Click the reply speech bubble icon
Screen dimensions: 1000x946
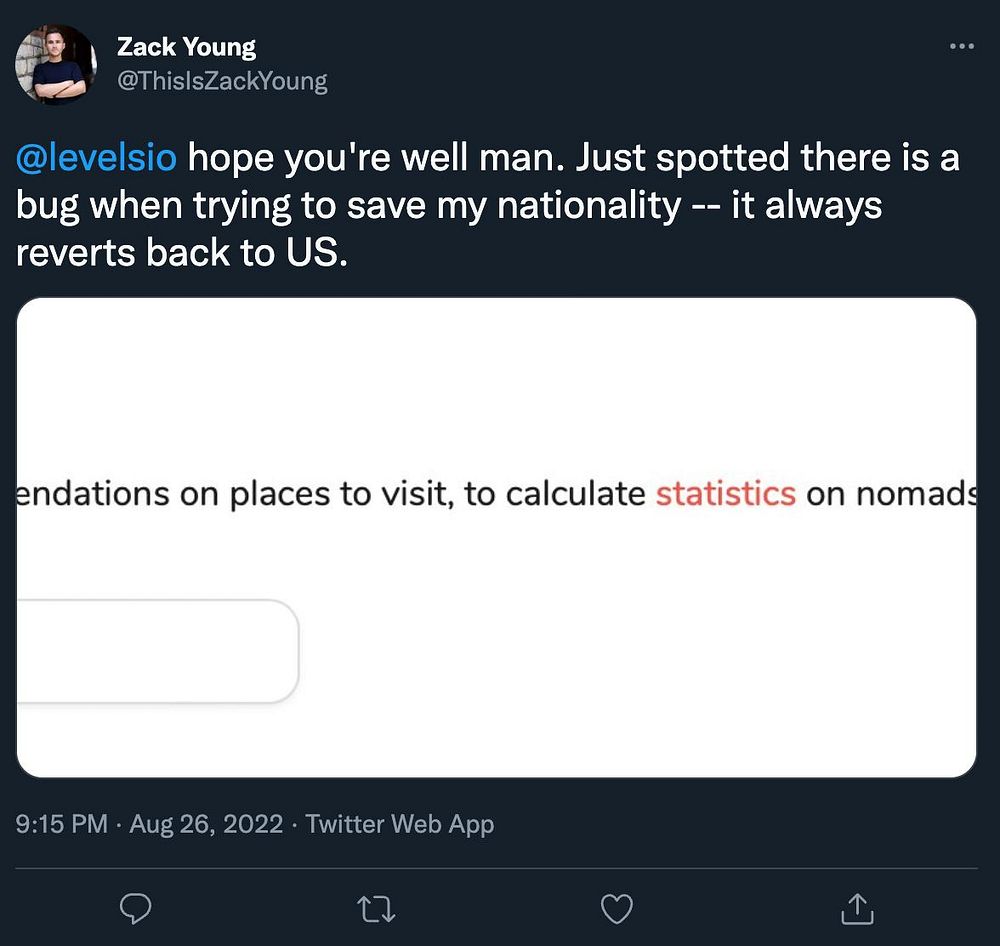(135, 908)
